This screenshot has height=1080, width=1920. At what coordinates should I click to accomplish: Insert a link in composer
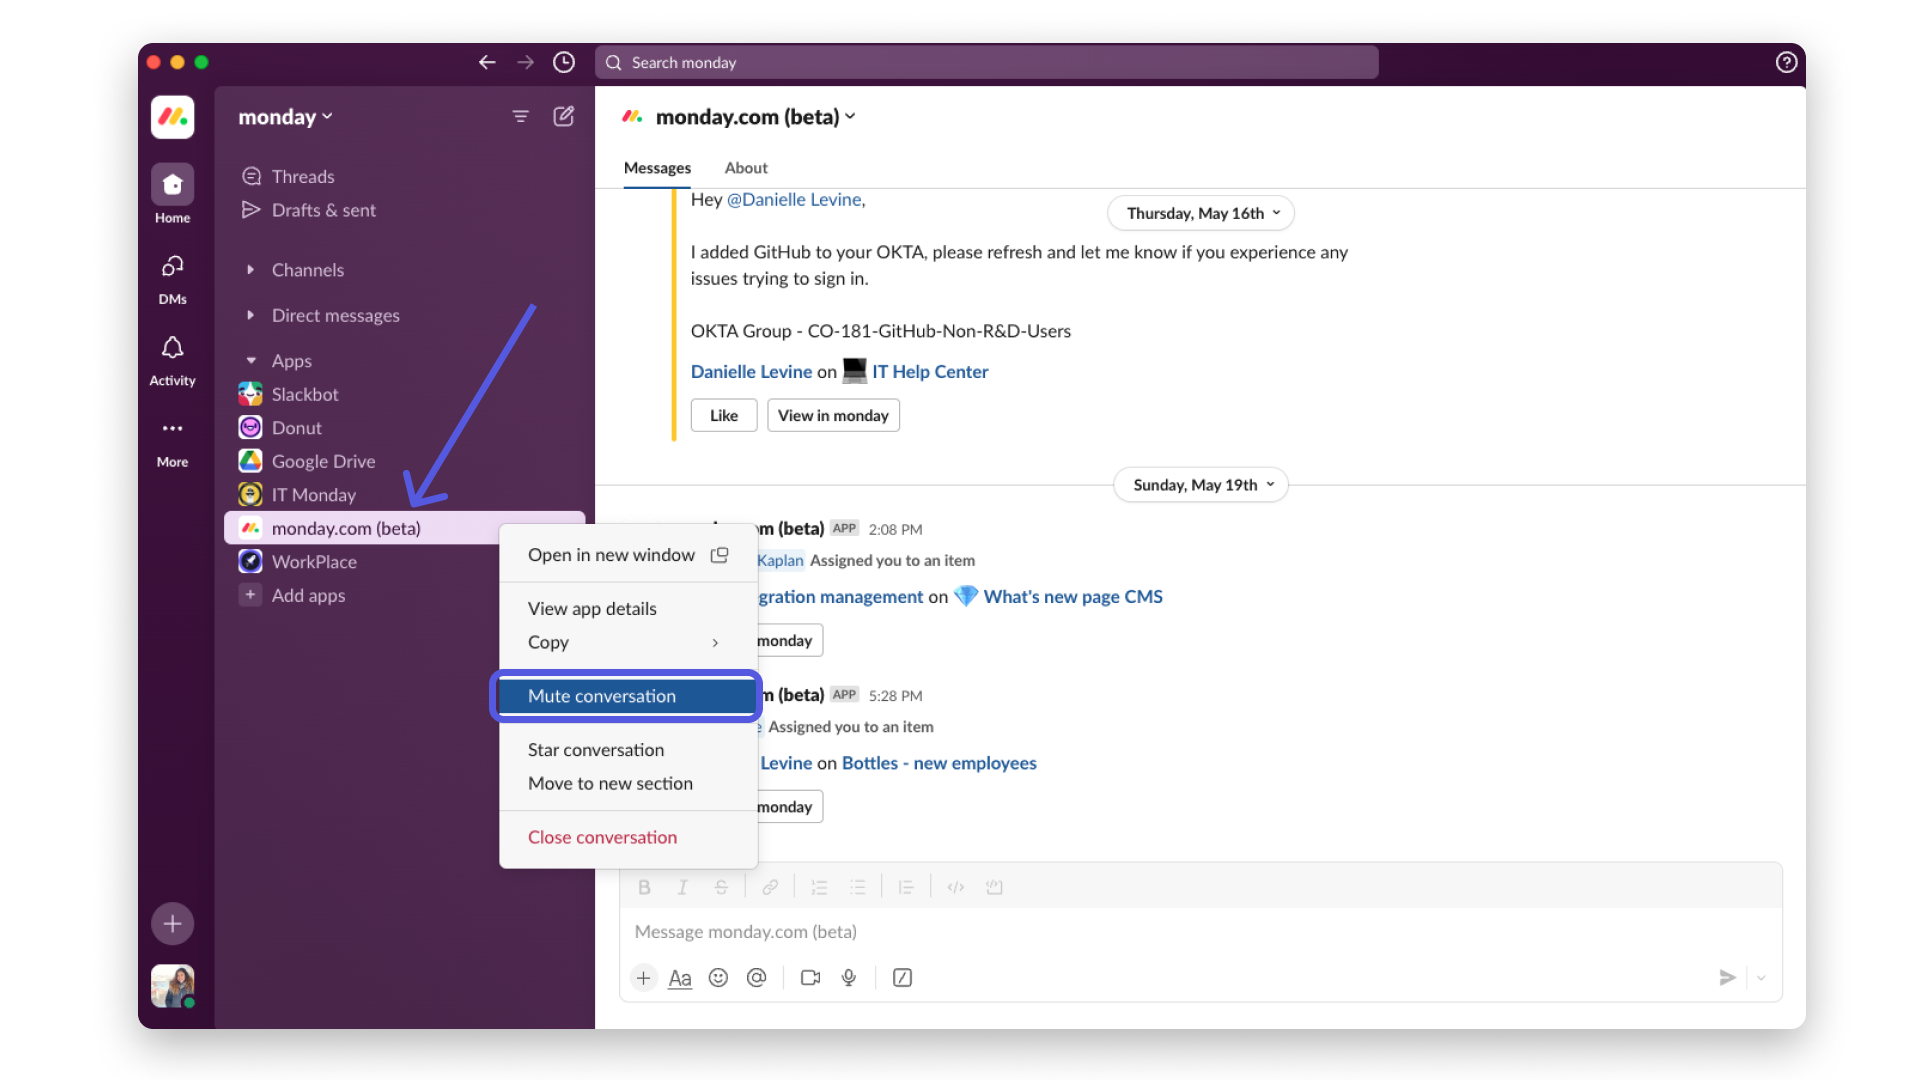pos(770,887)
